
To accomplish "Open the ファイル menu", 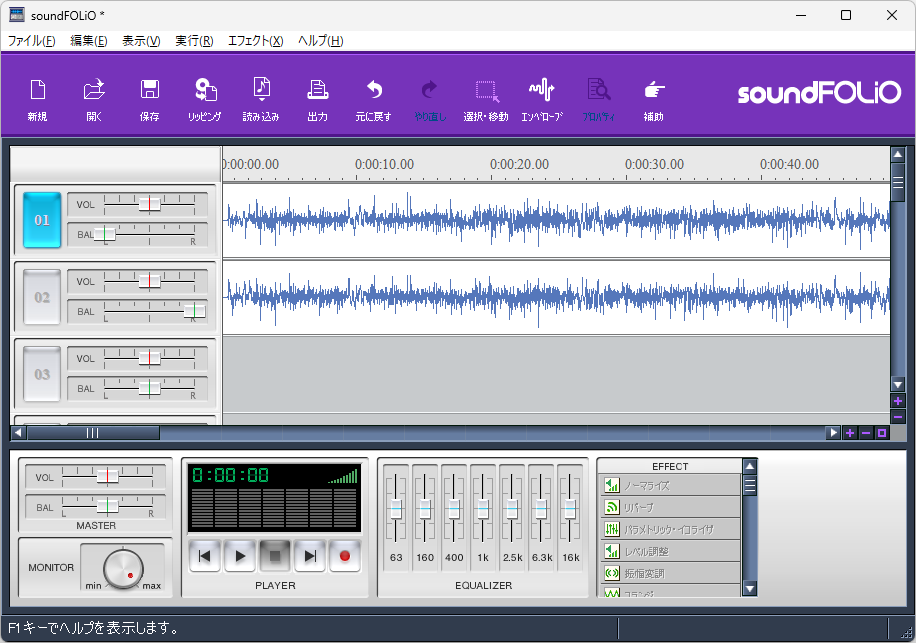I will (27, 41).
